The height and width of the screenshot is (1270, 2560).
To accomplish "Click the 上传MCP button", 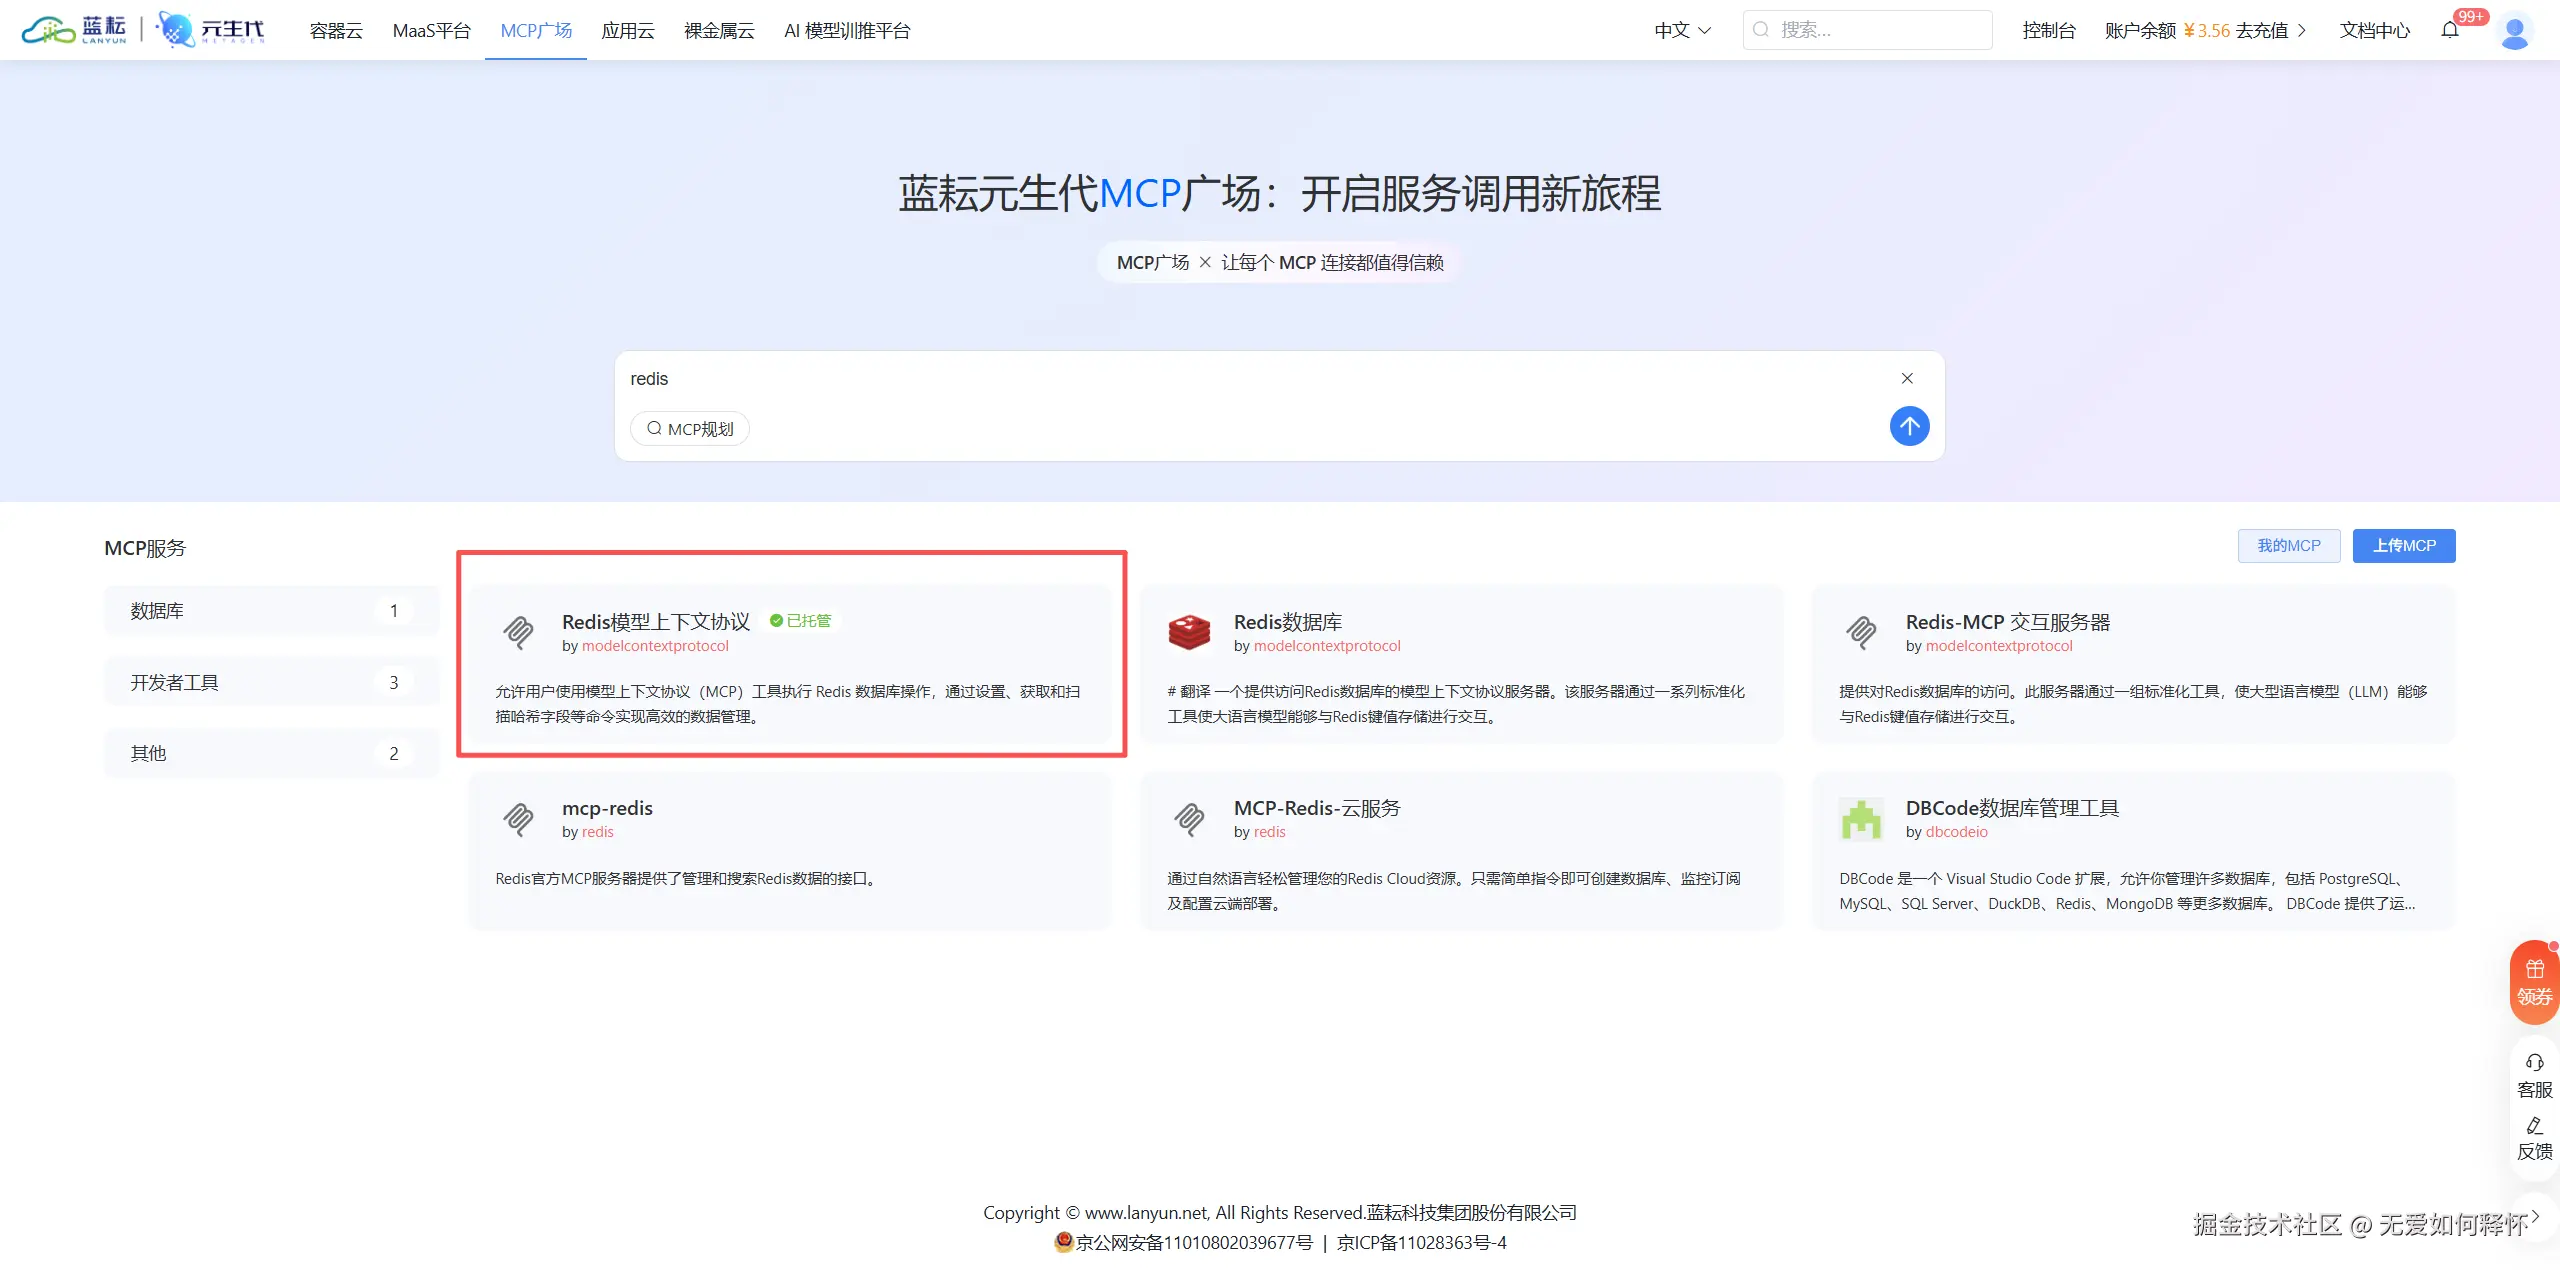I will point(2404,546).
